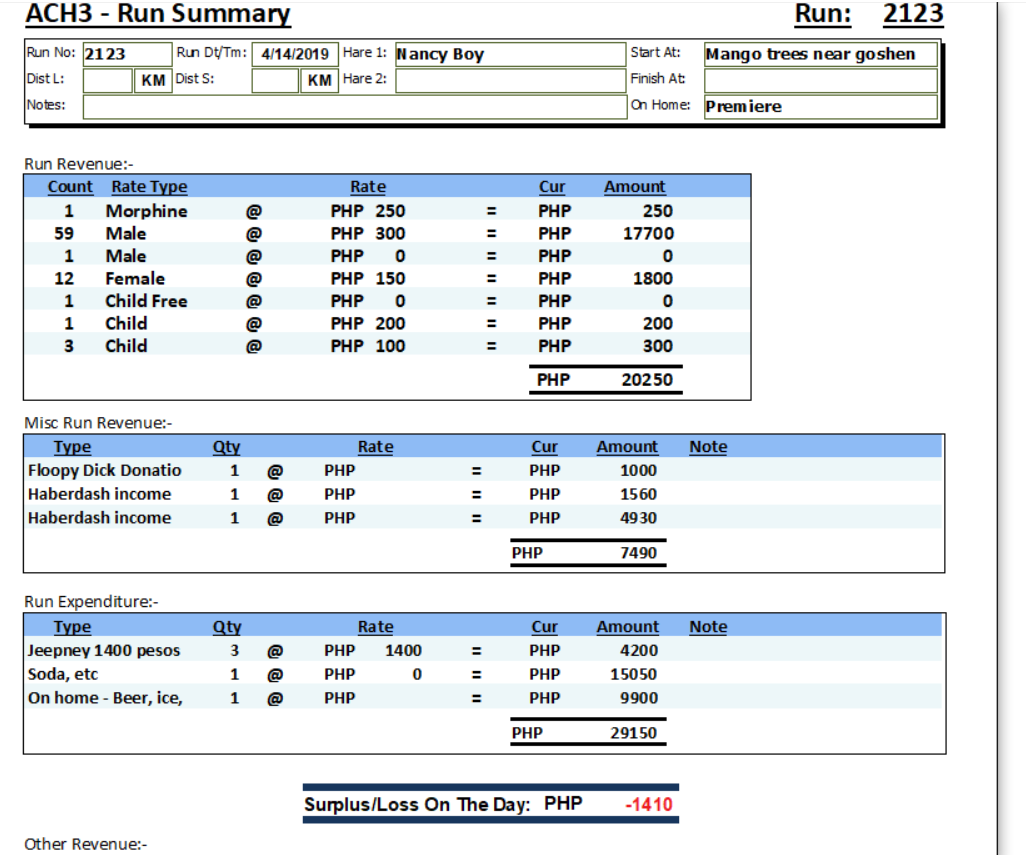Image resolution: width=1026 pixels, height=855 pixels.
Task: Click the Dist S distance field
Action: pos(275,80)
